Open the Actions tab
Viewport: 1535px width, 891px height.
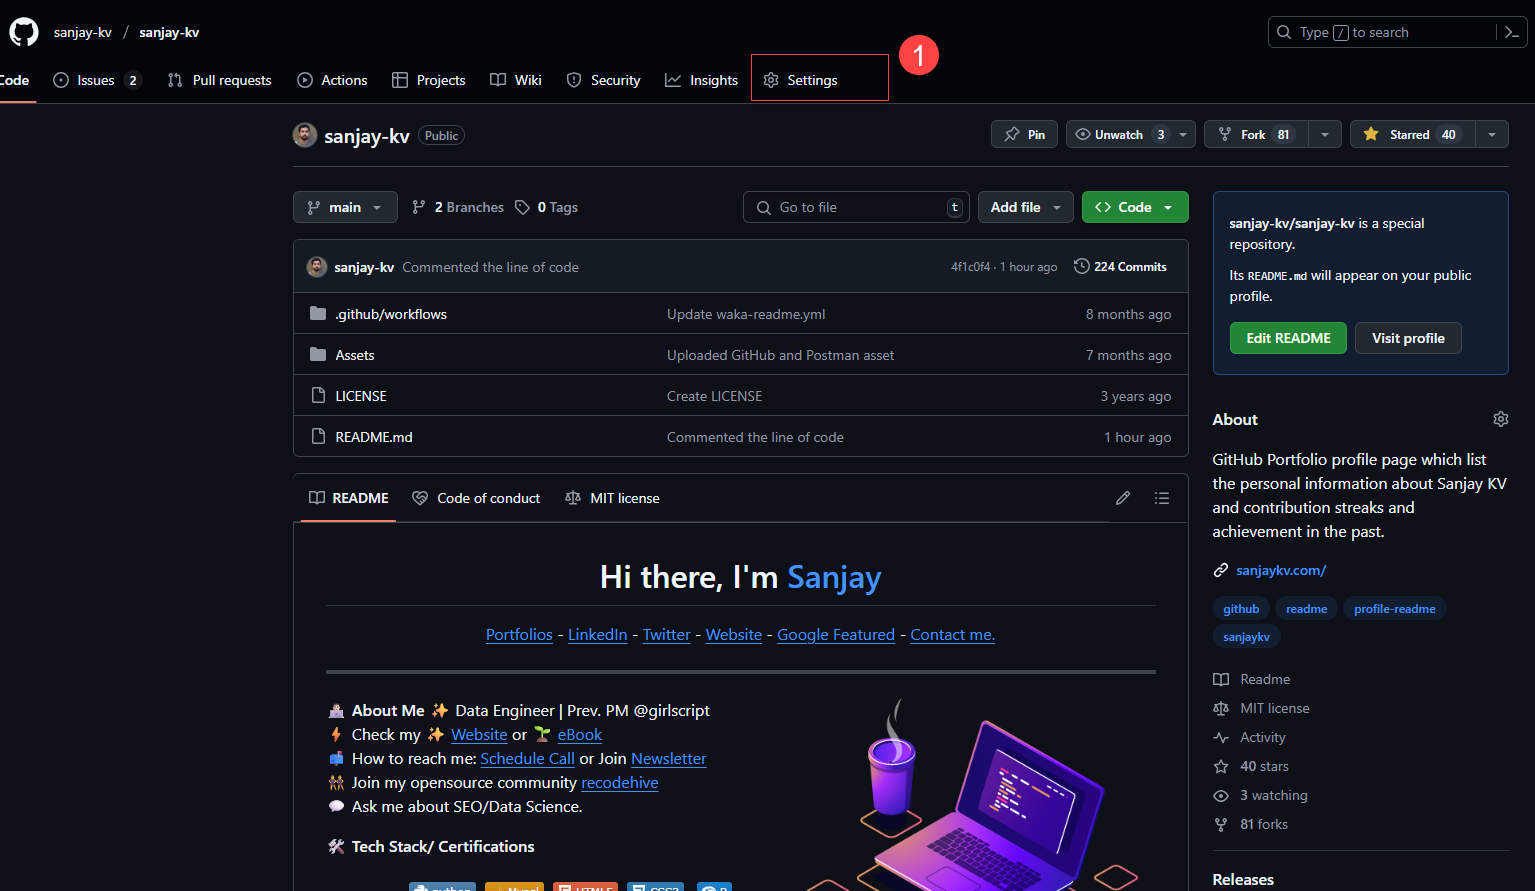333,80
